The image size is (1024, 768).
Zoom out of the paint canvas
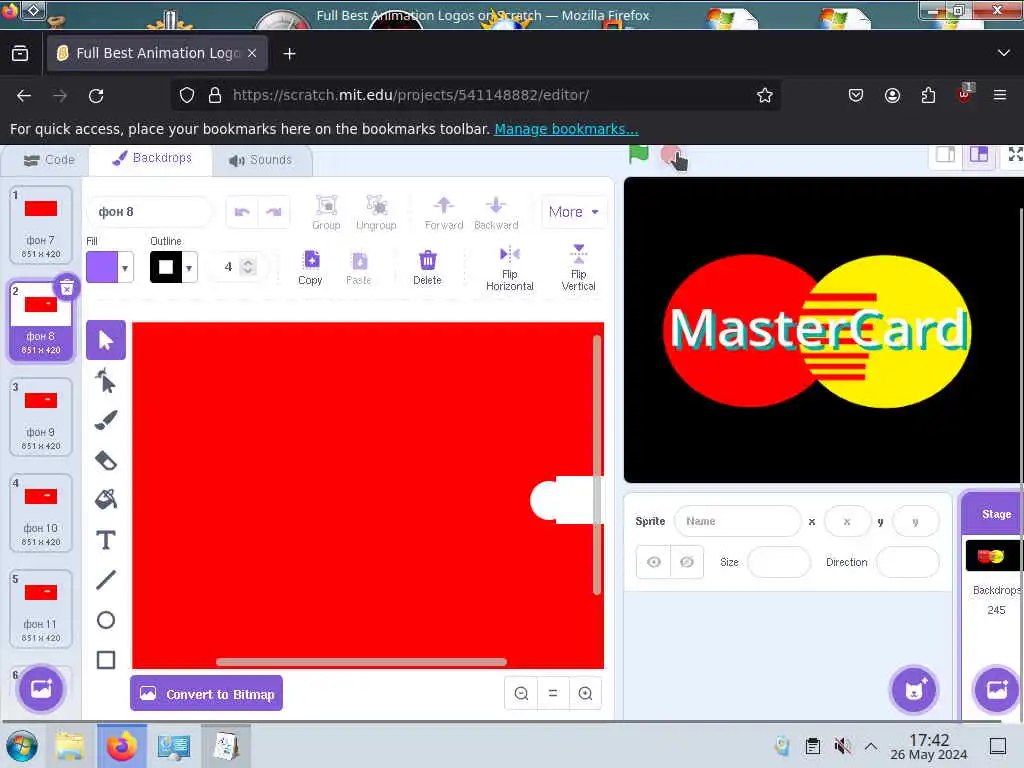pos(521,694)
